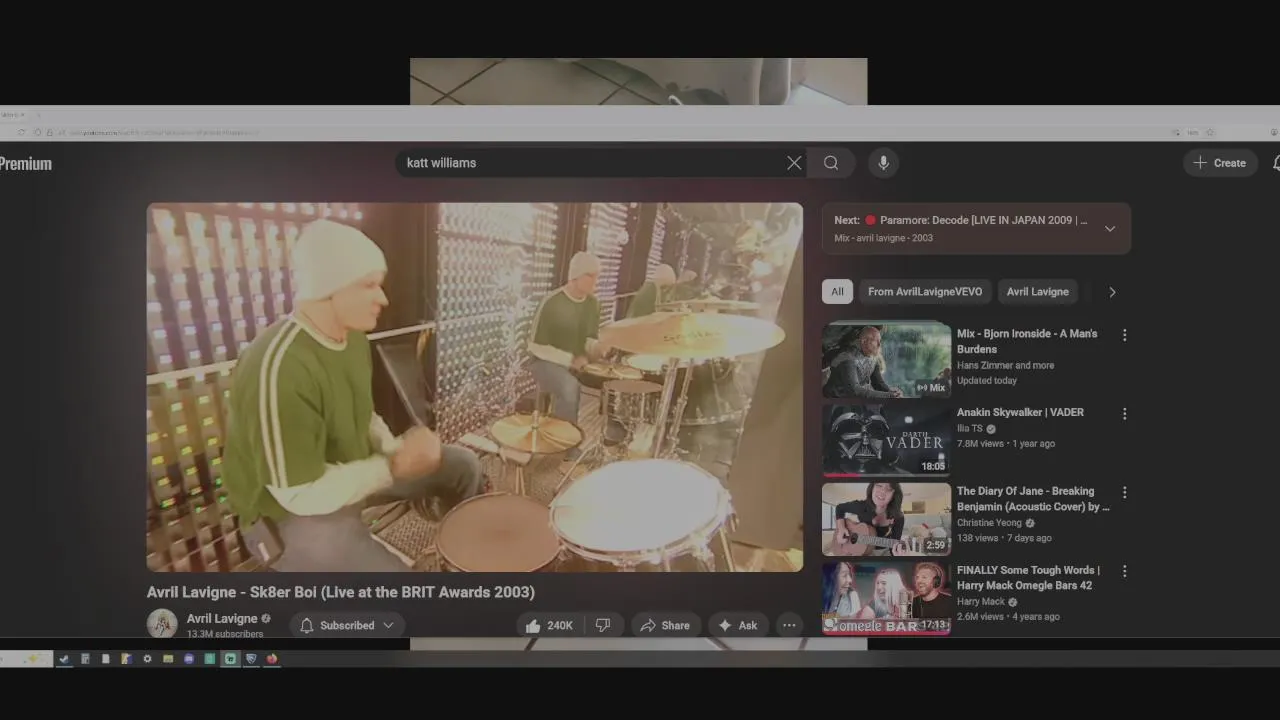Open options for Mix - Bjorn Ironside video
Image resolution: width=1280 pixels, height=720 pixels.
[x=1124, y=335]
